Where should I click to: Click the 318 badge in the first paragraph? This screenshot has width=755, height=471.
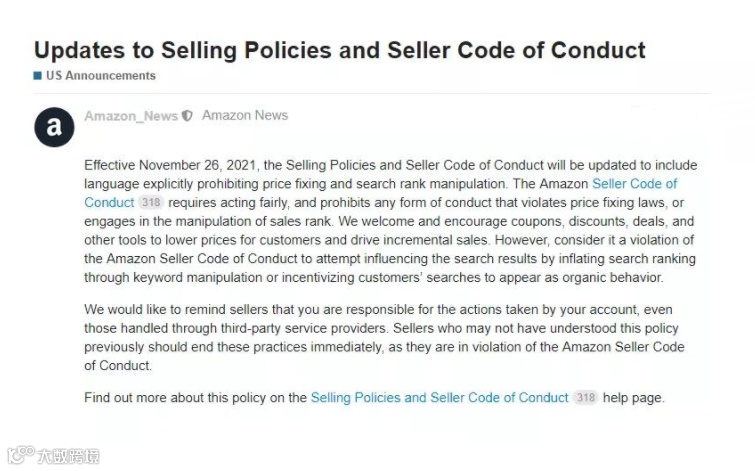pos(150,202)
